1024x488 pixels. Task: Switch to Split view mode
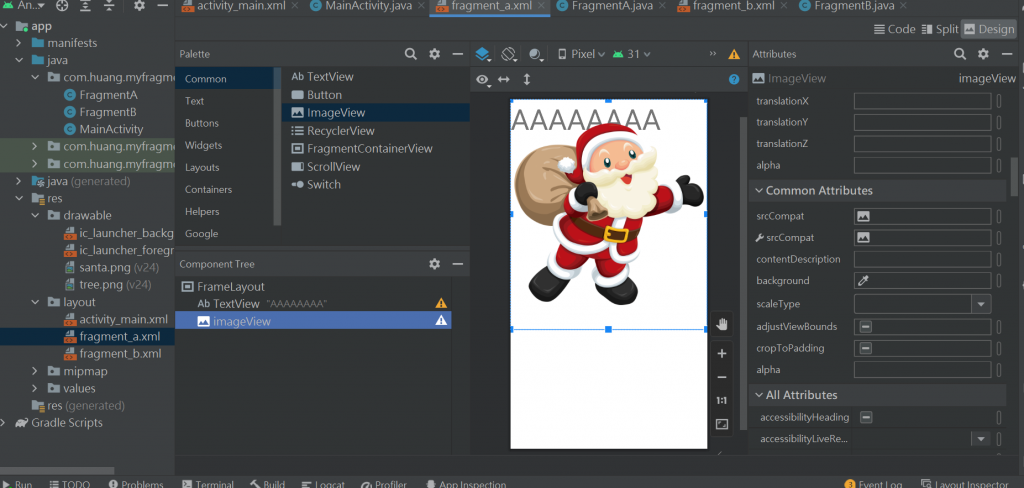[940, 29]
